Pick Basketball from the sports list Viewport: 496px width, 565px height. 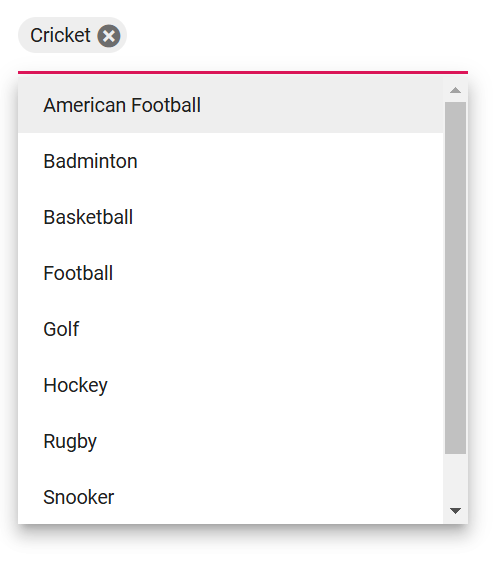[231, 217]
